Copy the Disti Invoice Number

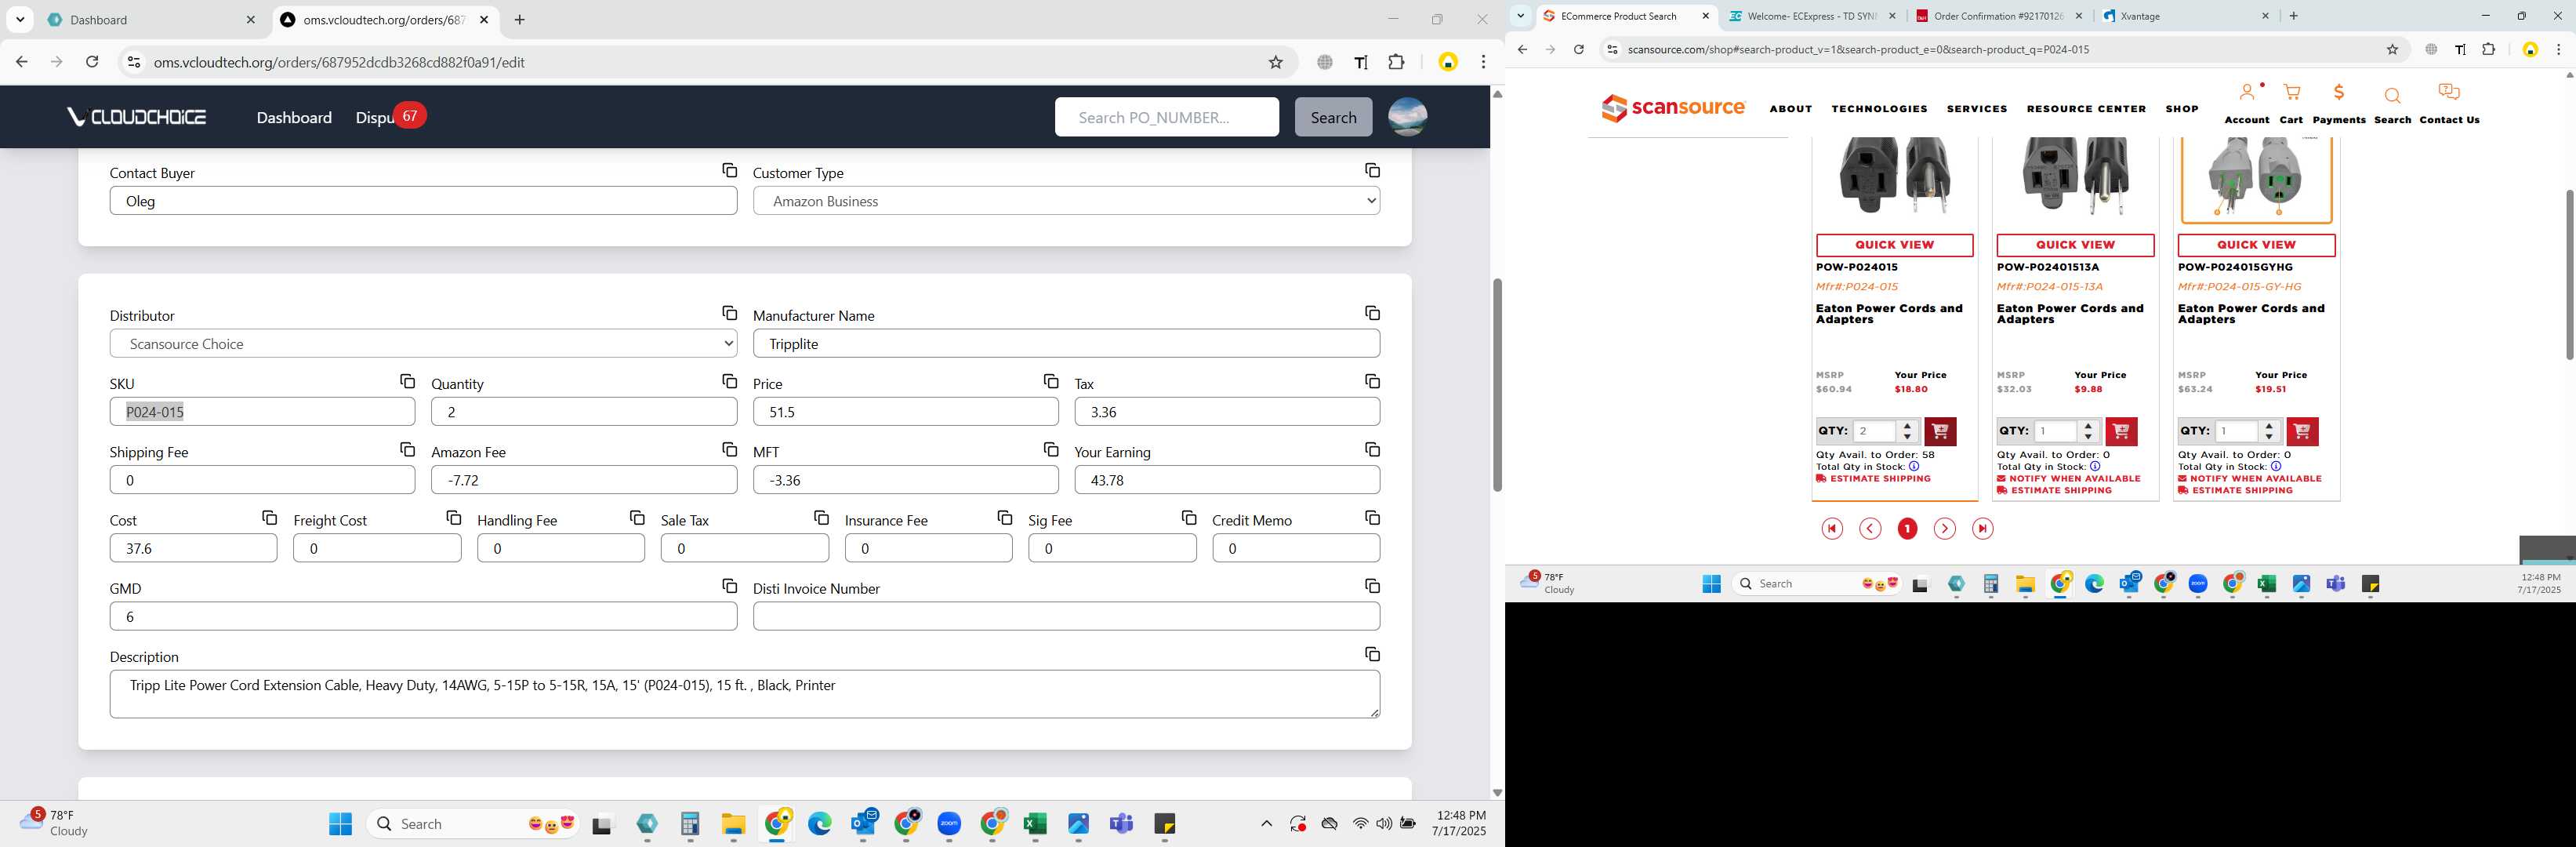point(1372,585)
